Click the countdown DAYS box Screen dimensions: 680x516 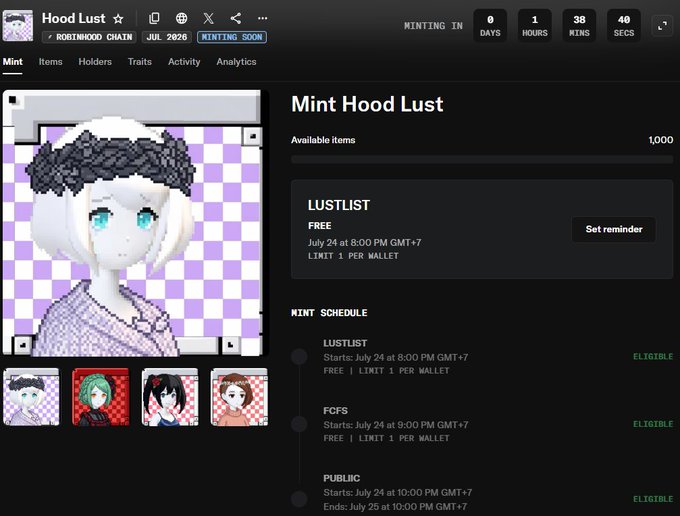[x=490, y=26]
